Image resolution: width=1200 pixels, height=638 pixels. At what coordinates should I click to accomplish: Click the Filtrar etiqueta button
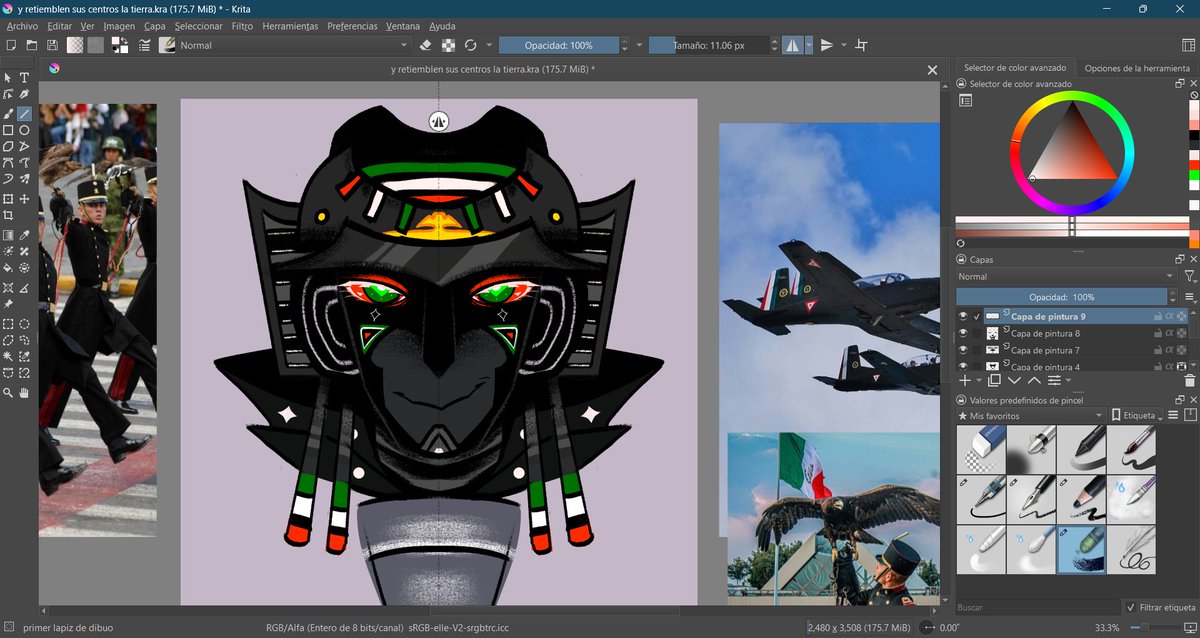(1160, 607)
